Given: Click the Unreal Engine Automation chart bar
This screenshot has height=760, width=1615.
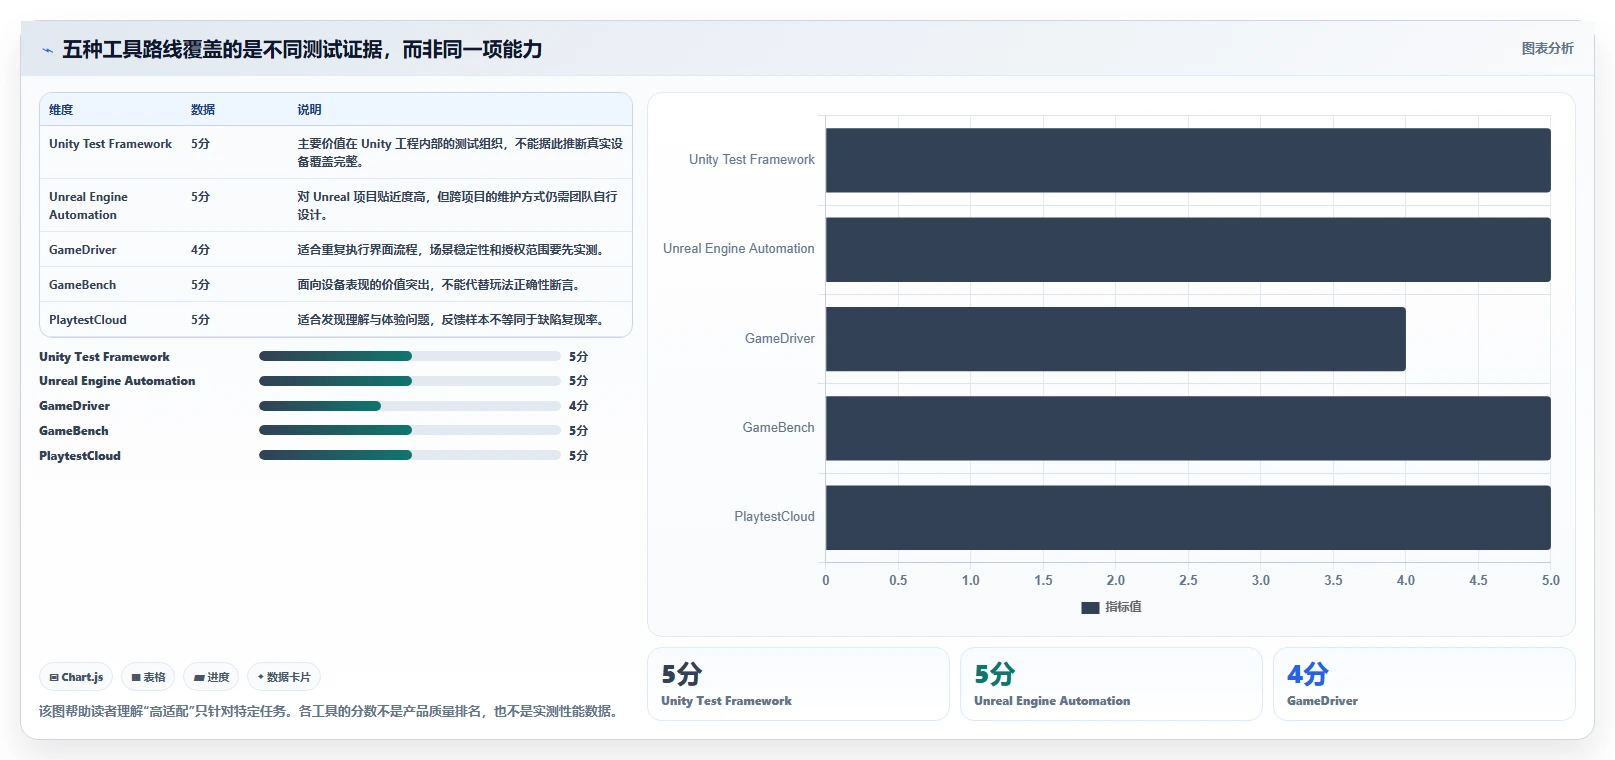Looking at the screenshot, I should click(1188, 249).
